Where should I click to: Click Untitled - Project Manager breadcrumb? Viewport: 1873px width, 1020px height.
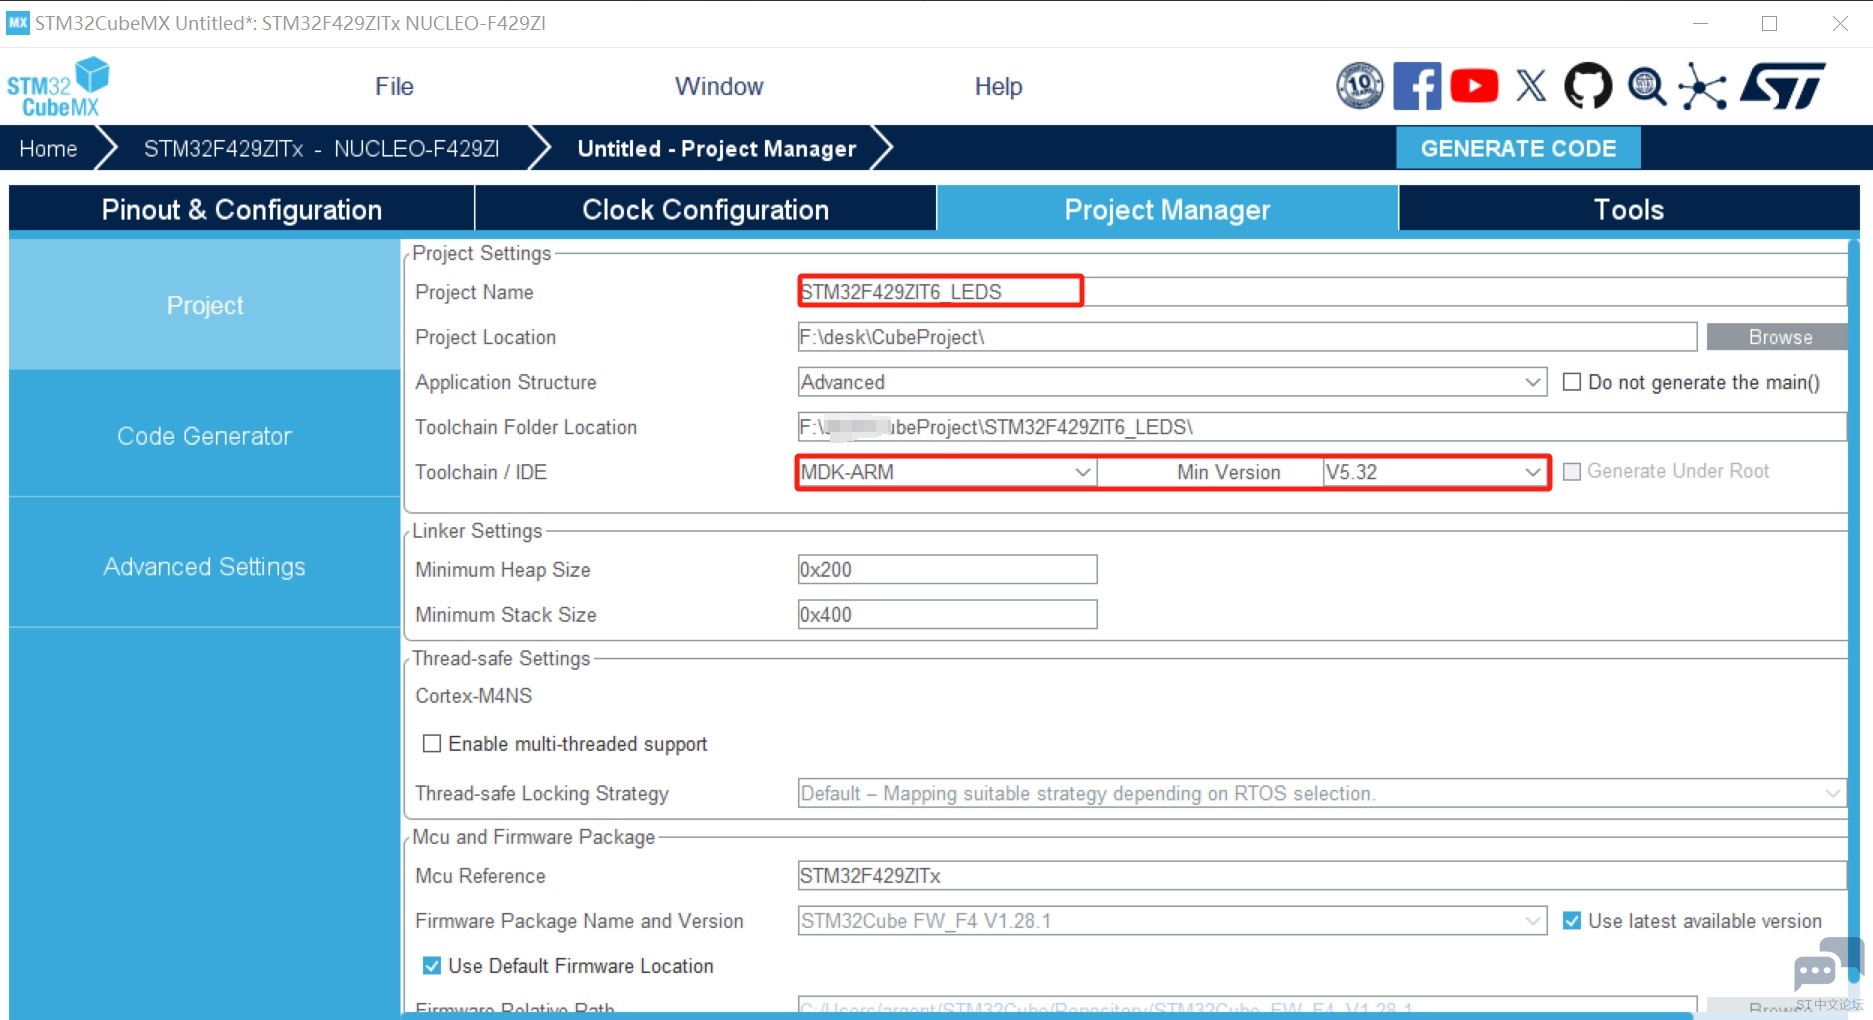click(x=717, y=149)
